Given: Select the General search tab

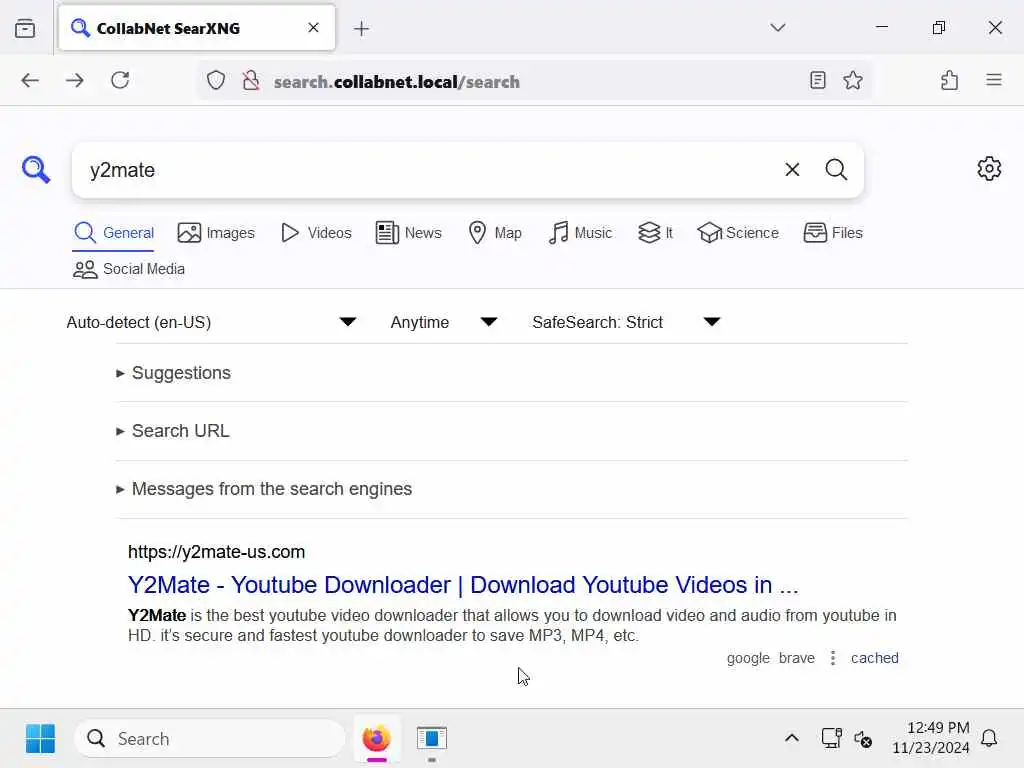Looking at the screenshot, I should [x=114, y=233].
